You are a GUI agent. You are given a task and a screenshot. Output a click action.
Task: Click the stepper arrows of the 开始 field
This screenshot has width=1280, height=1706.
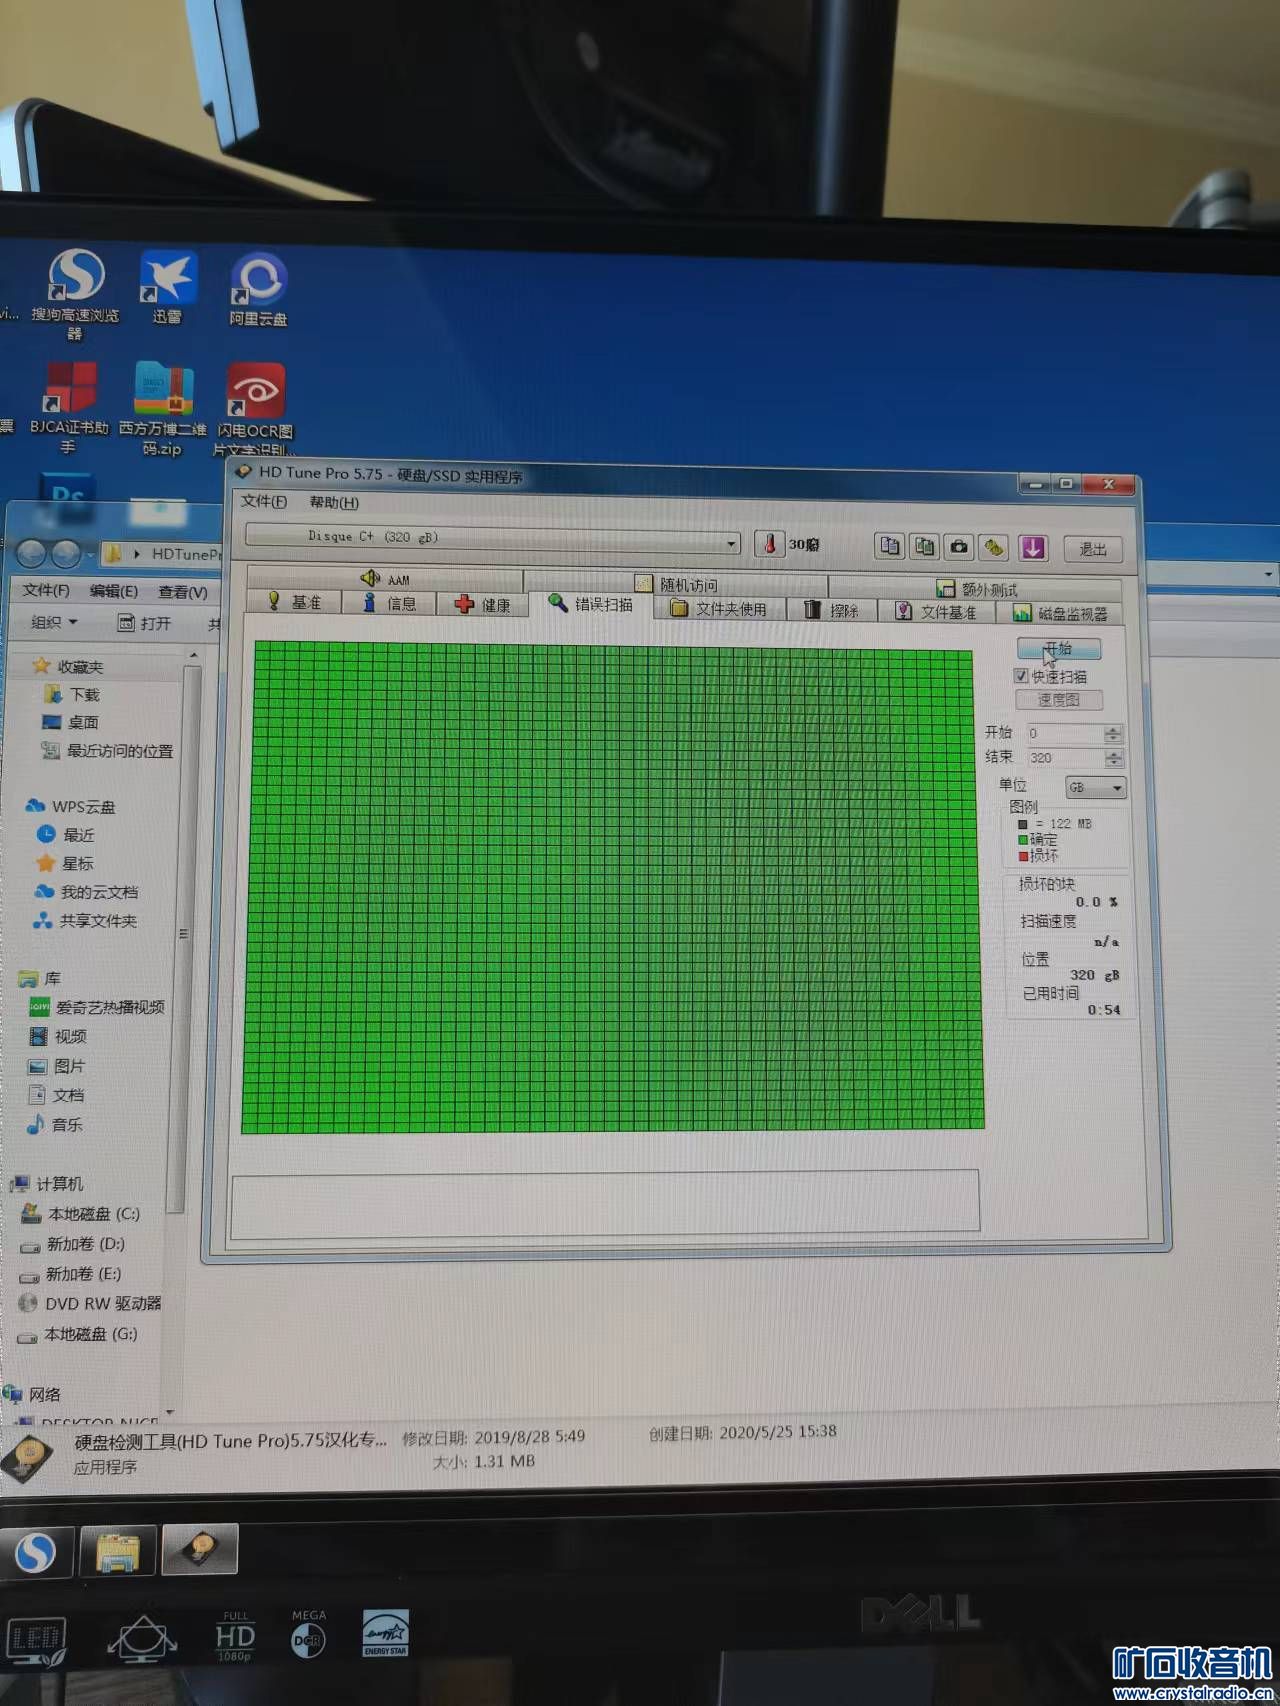(x=1113, y=734)
